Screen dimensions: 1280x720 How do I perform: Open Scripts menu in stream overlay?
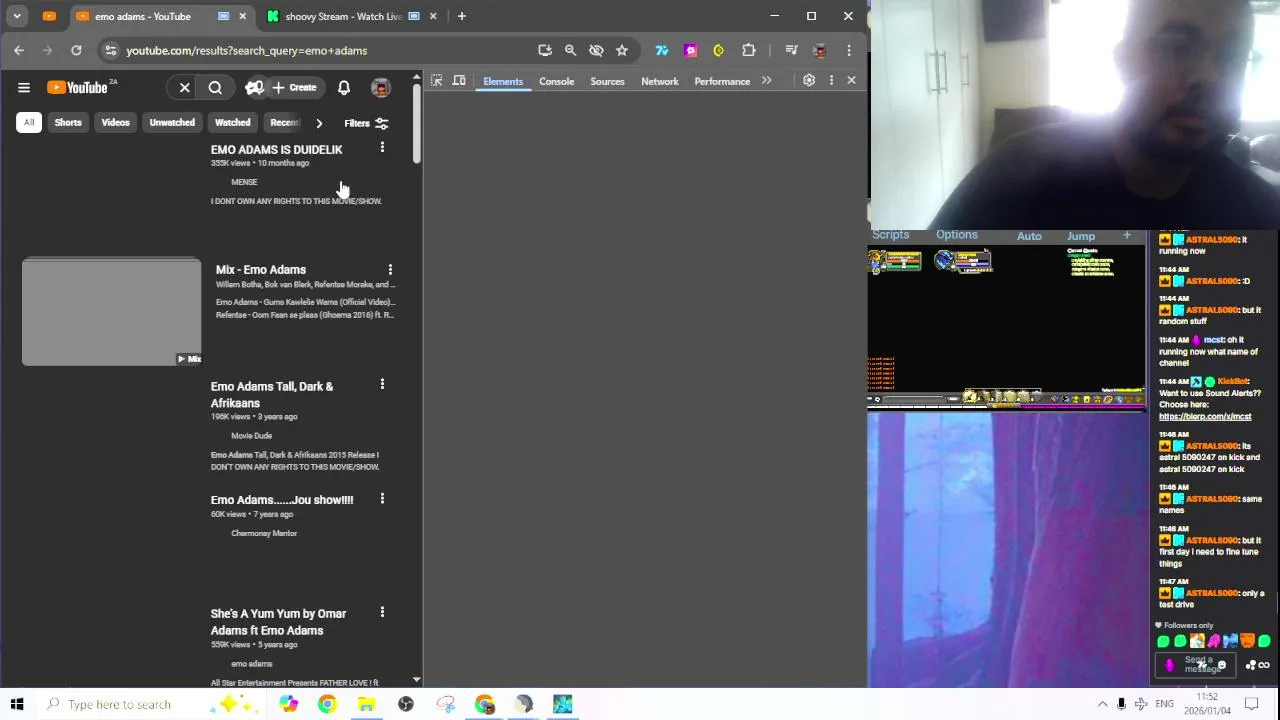[x=890, y=235]
